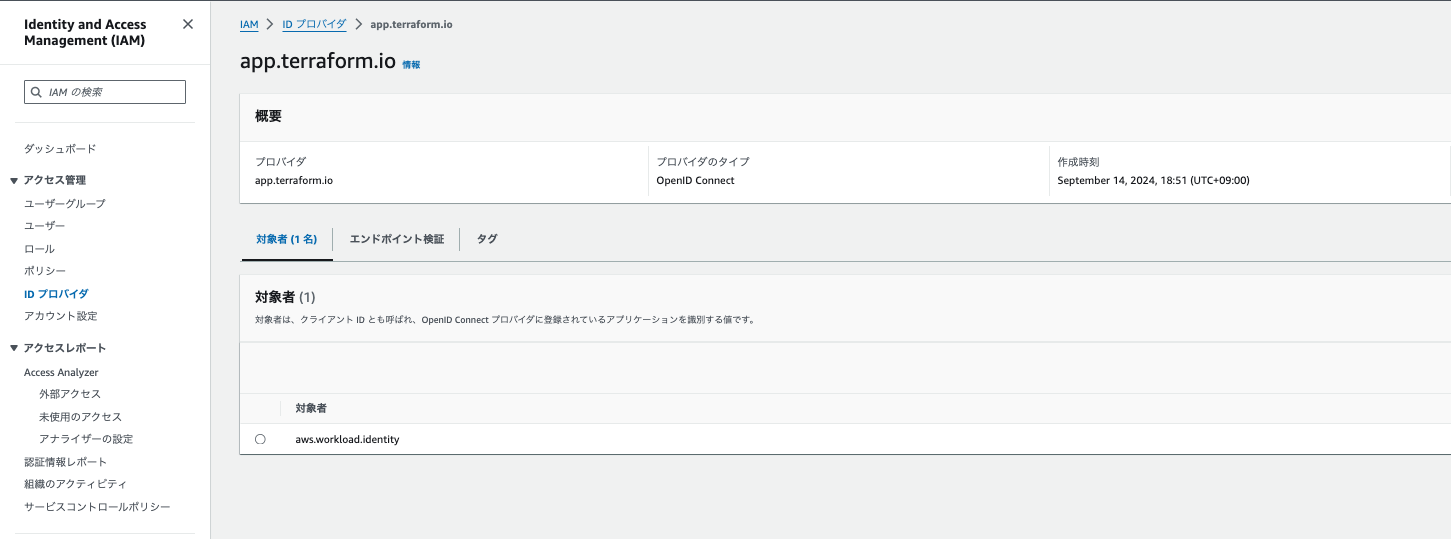Click the ID プロバイダ breadcrumb link
The image size is (1451, 539).
pyautogui.click(x=314, y=24)
